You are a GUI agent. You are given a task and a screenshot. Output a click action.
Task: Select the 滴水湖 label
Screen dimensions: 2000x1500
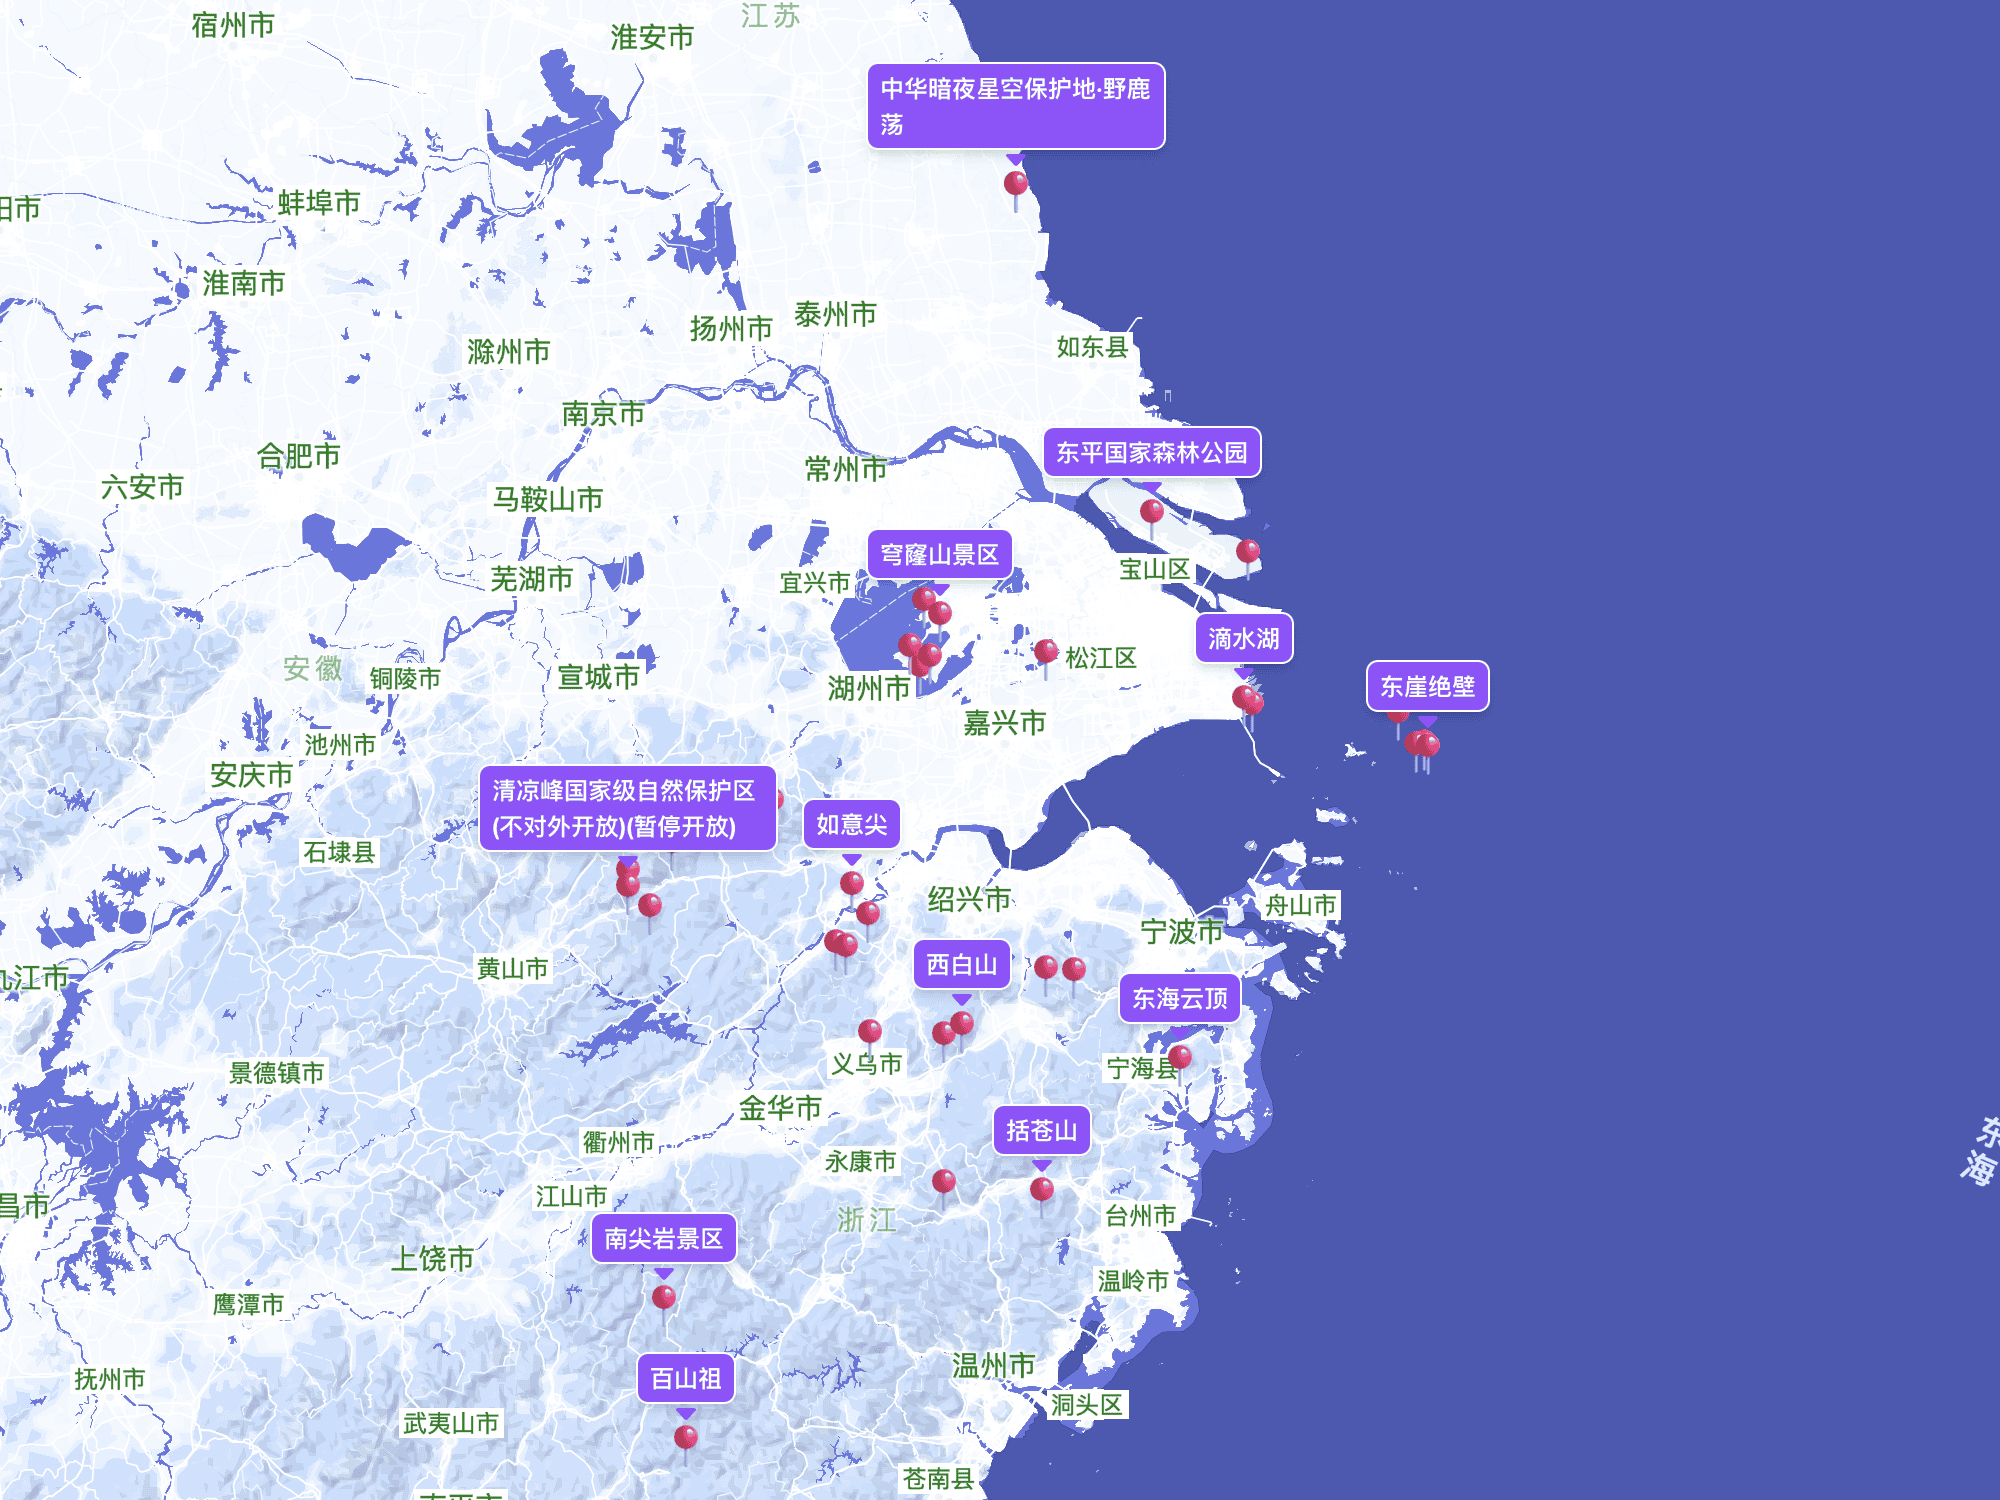tap(1244, 639)
